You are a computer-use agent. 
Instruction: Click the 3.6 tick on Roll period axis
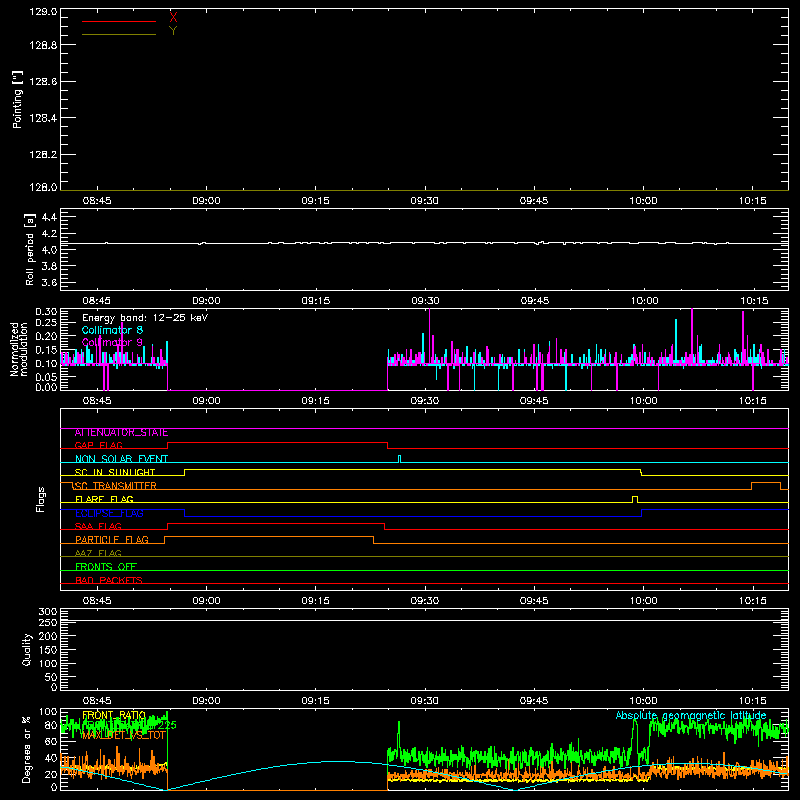(x=49, y=282)
